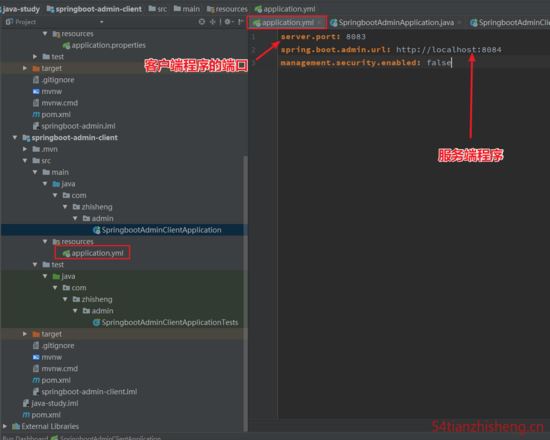
Task: Click the scroll-from-source target icon in Project toolbar
Action: pos(202,22)
